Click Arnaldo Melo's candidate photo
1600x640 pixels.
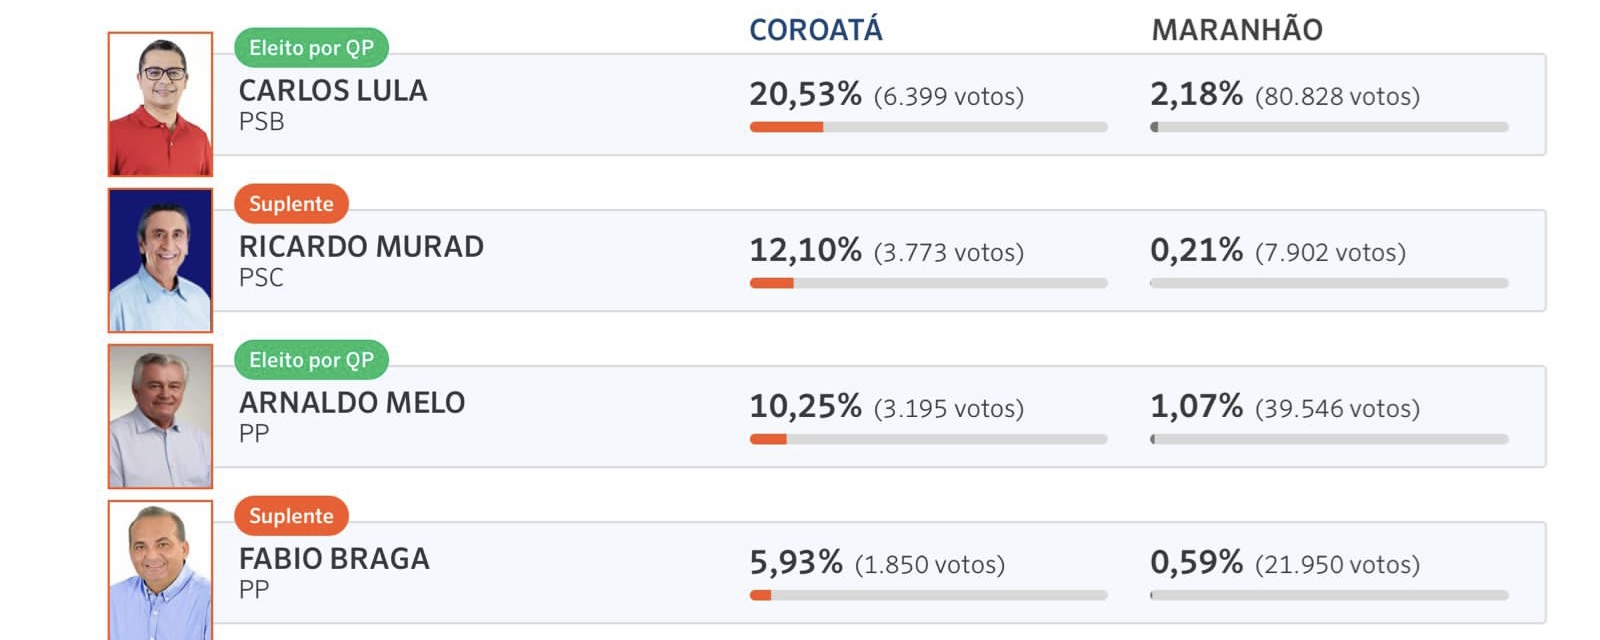click(x=160, y=416)
